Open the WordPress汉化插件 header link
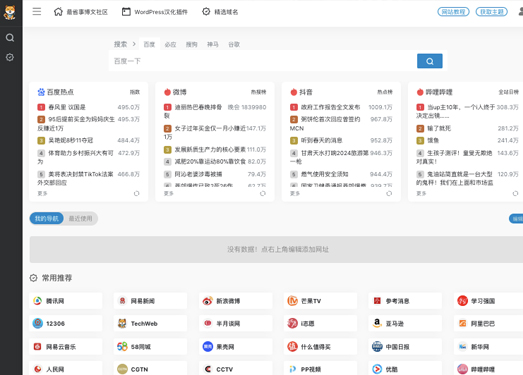Screen dimensions: 523x375 (154, 12)
